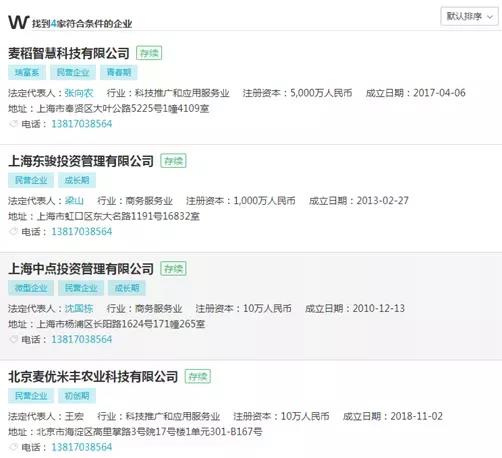Open company 上海中点投资管理有限公司
This screenshot has width=502, height=458.
(81, 269)
